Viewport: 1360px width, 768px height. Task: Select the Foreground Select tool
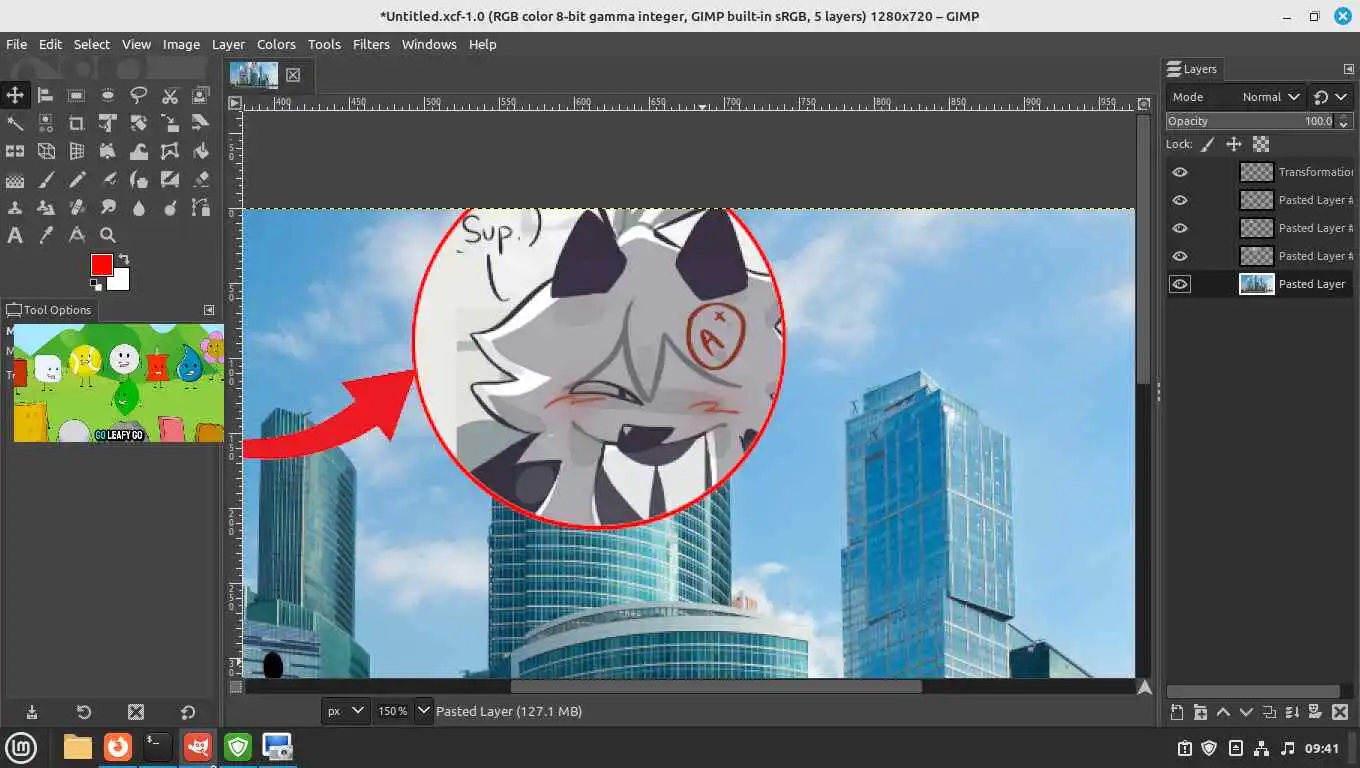201,95
